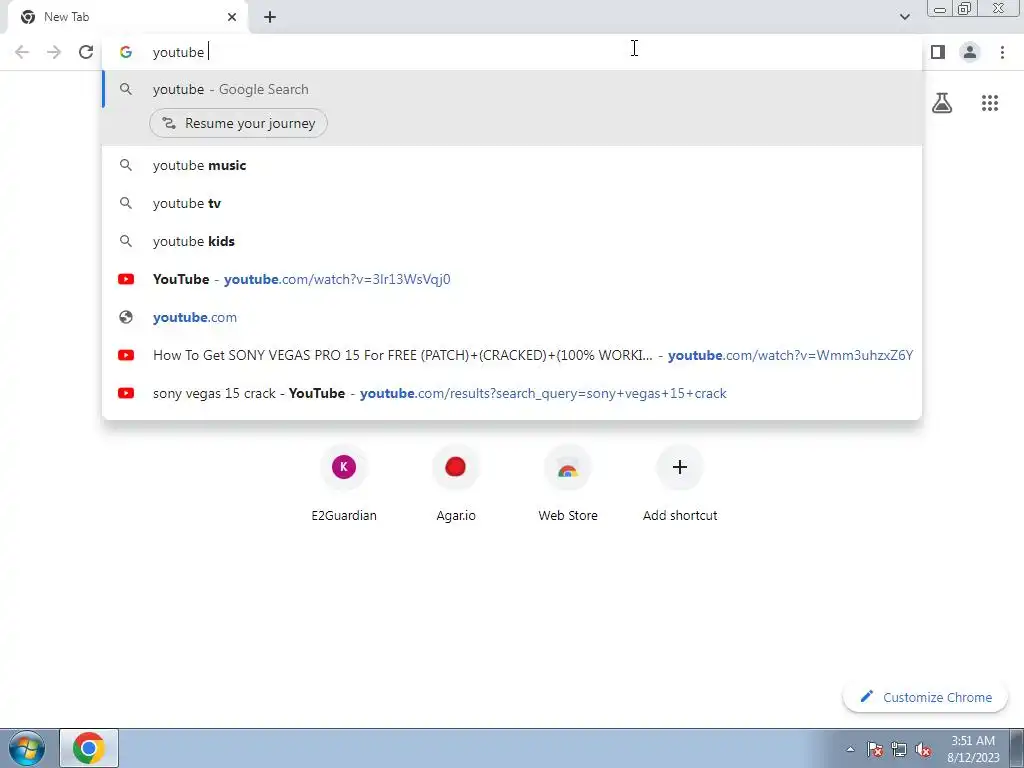Image resolution: width=1024 pixels, height=768 pixels.
Task: Click magnifier icon beside youtube music
Action: [x=126, y=165]
